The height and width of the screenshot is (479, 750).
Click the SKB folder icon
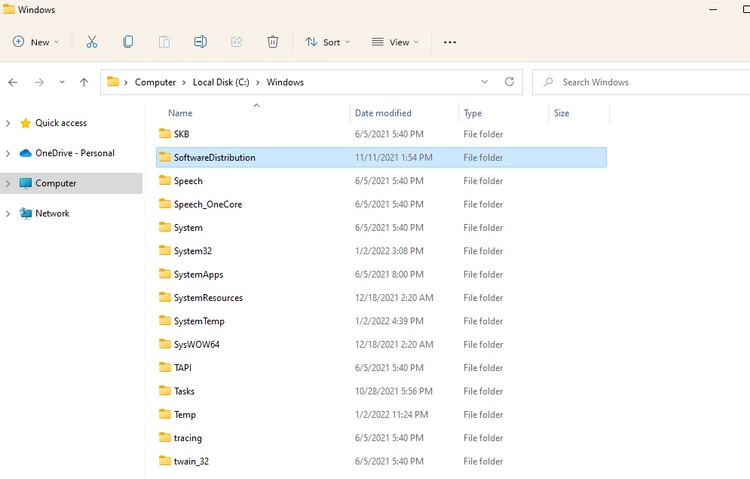click(165, 134)
